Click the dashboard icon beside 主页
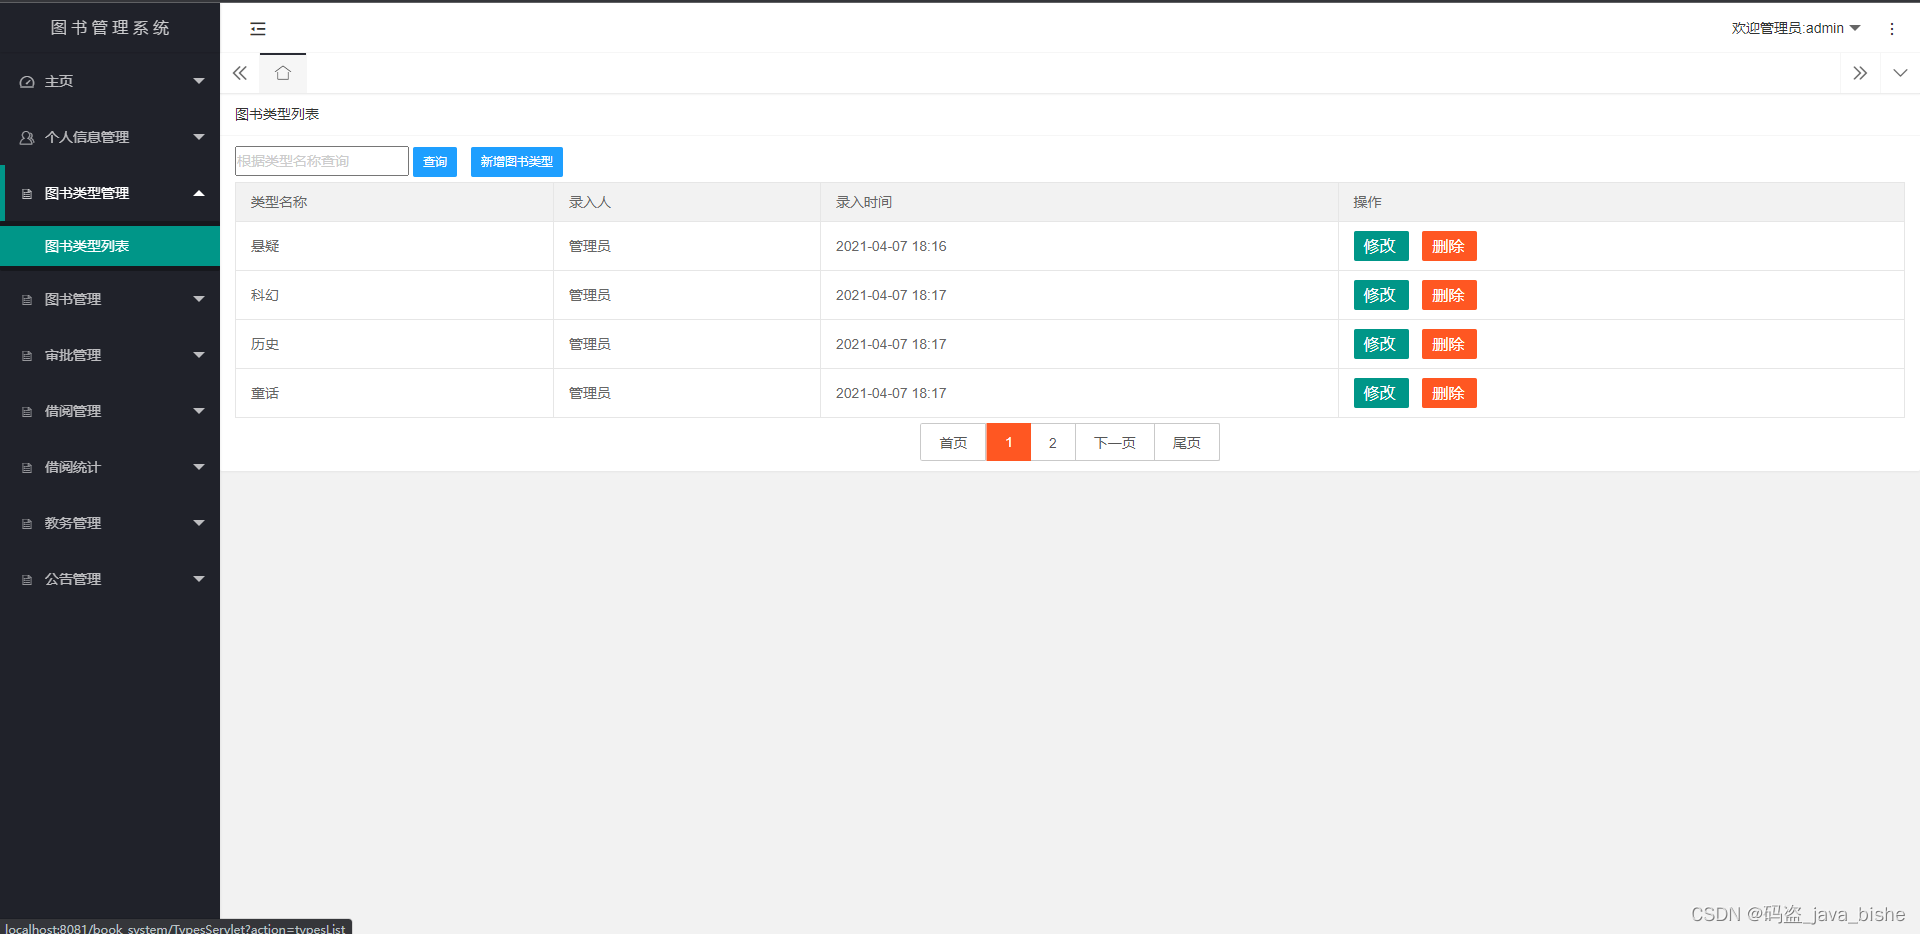Viewport: 1920px width, 934px height. (27, 82)
